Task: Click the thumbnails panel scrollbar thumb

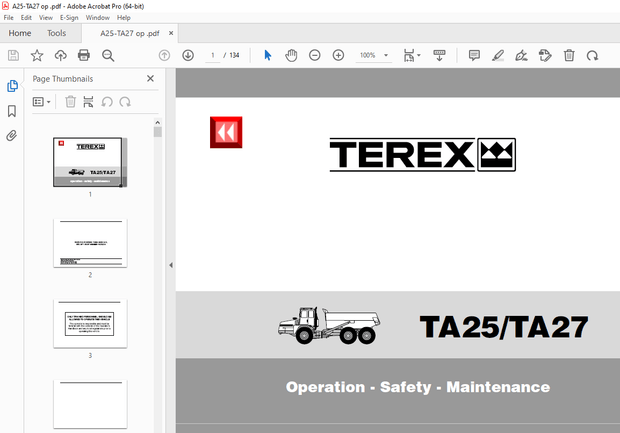Action: 158,132
